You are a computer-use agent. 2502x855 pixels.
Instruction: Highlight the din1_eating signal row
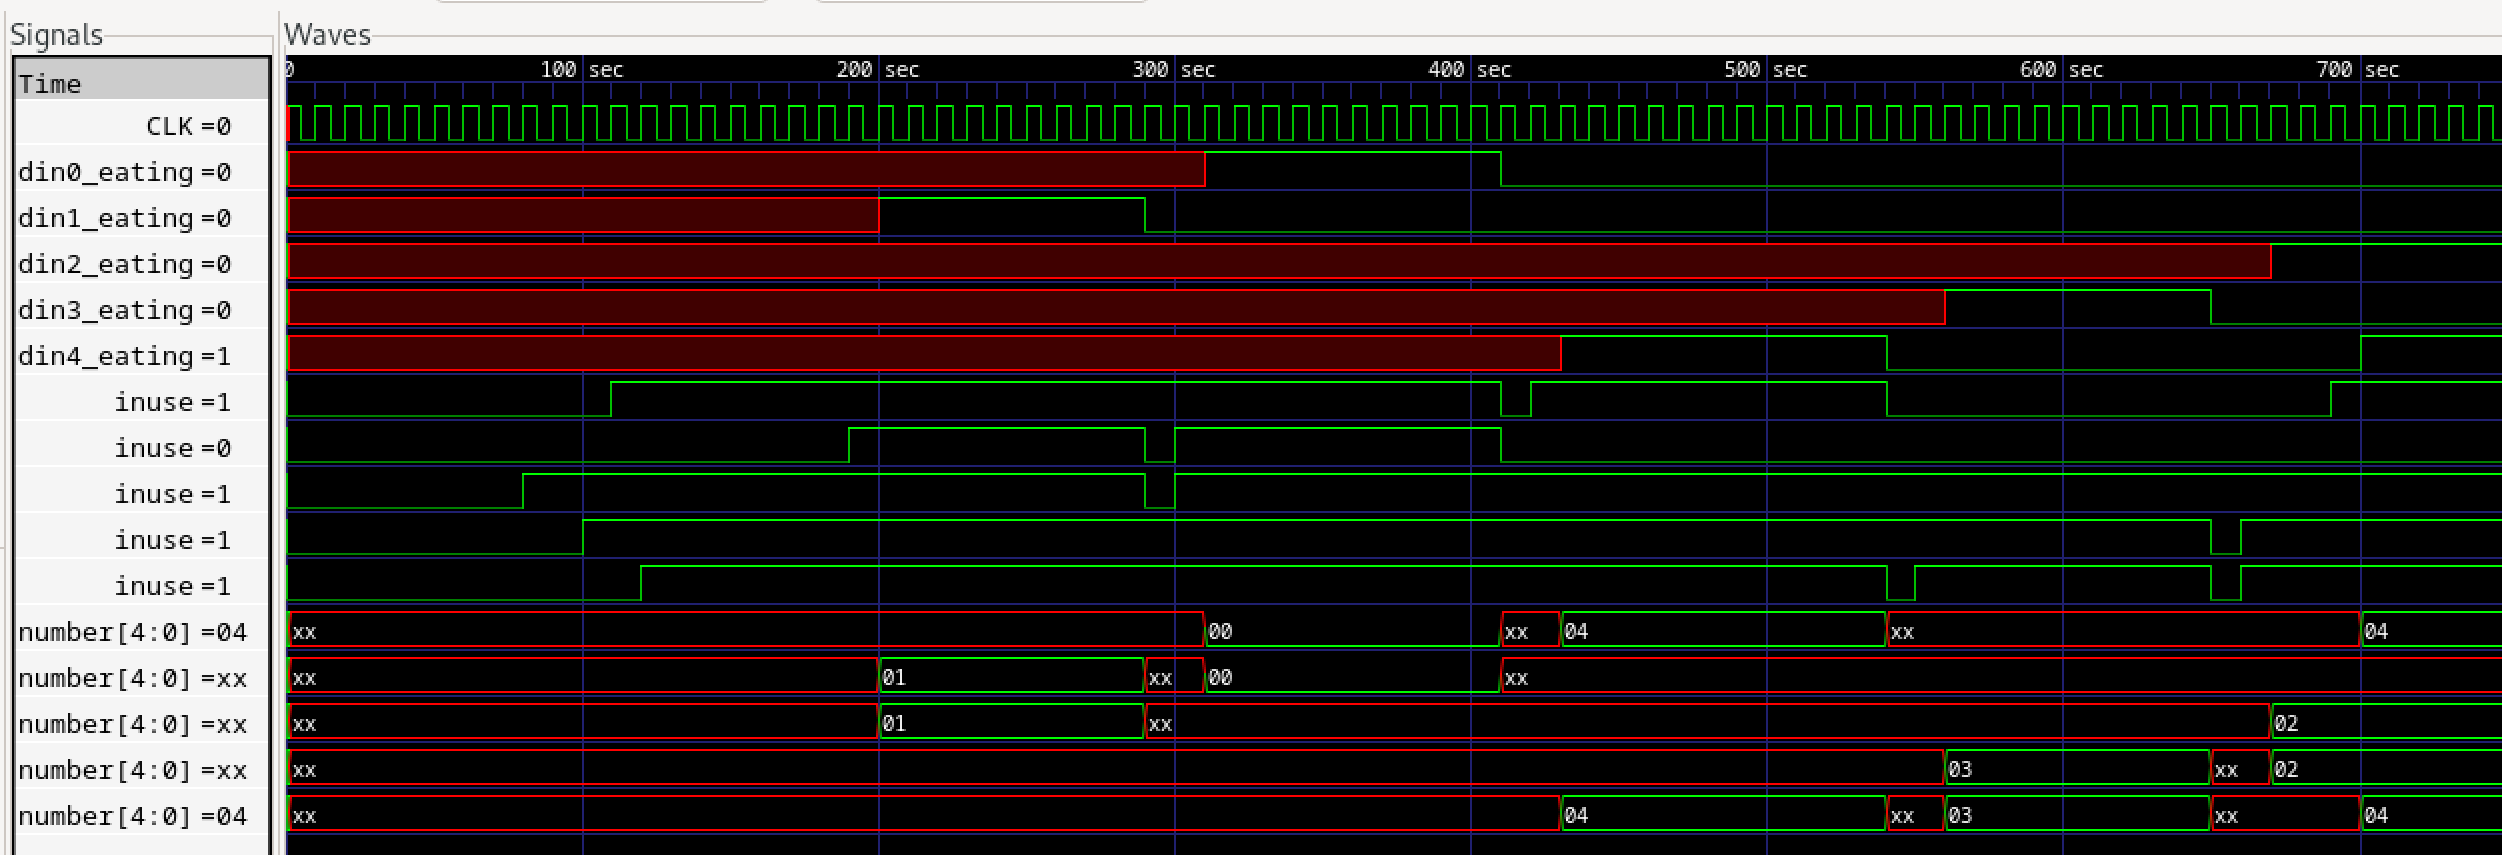click(x=124, y=219)
